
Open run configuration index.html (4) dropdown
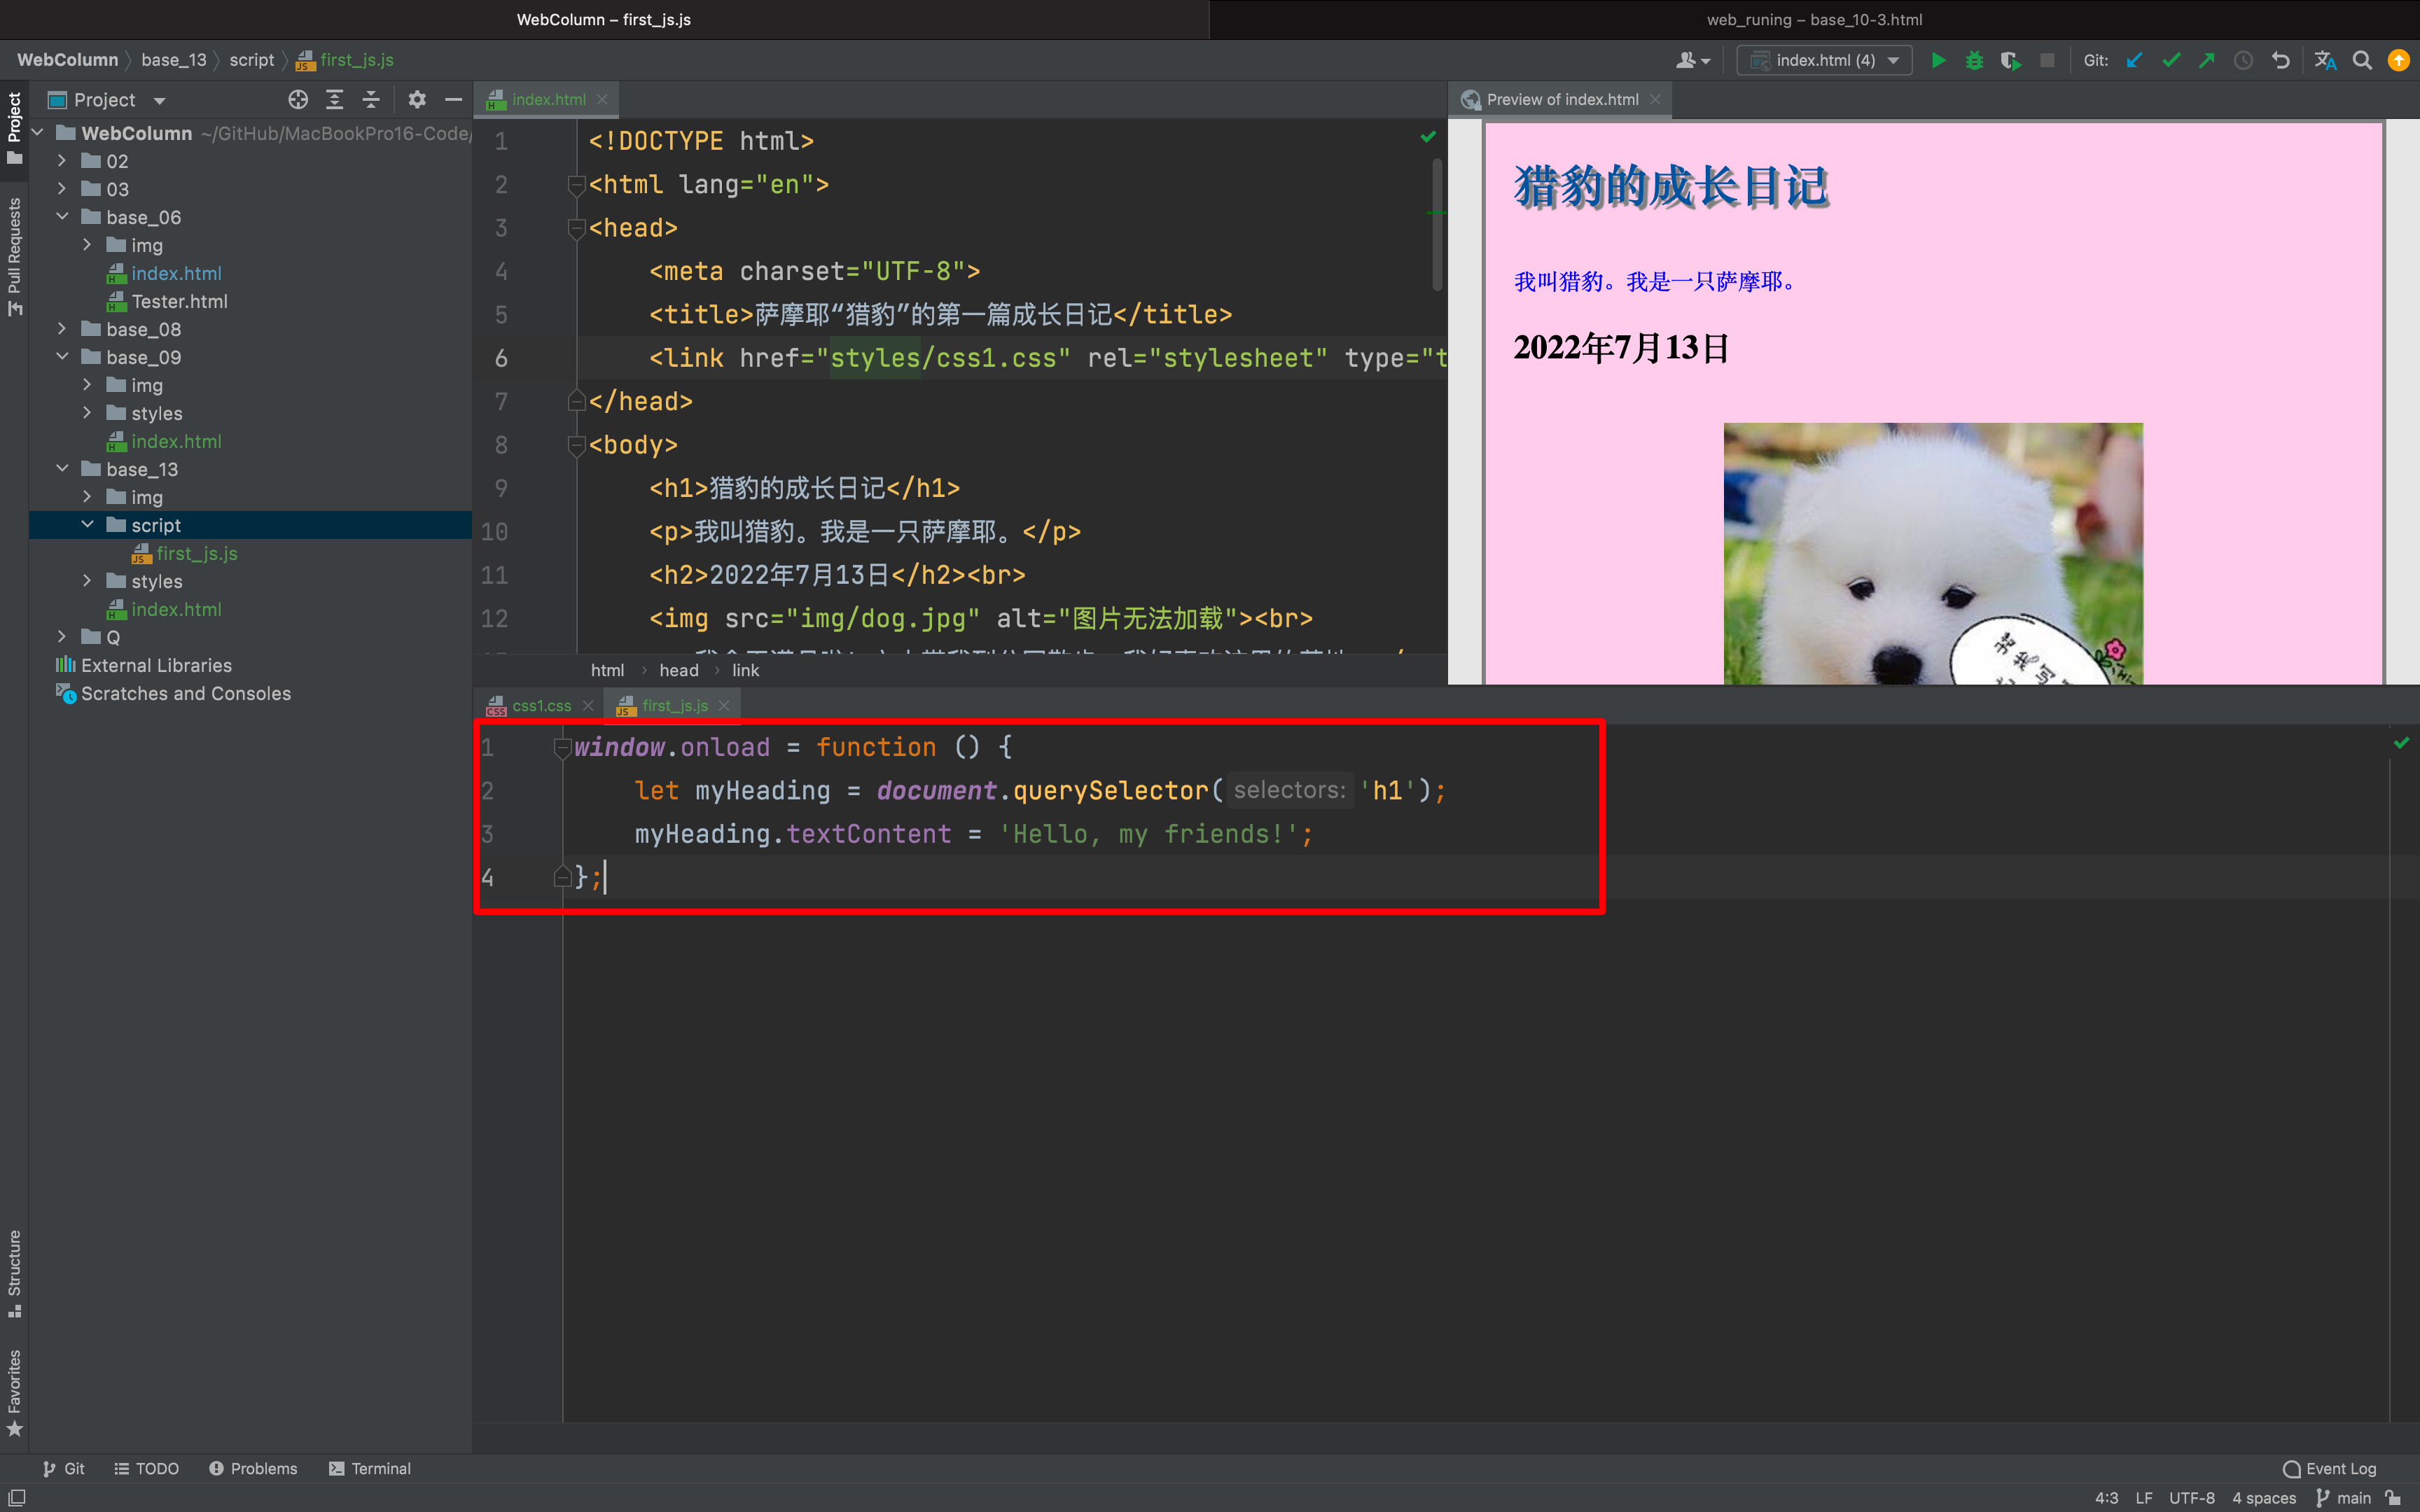tap(1824, 60)
